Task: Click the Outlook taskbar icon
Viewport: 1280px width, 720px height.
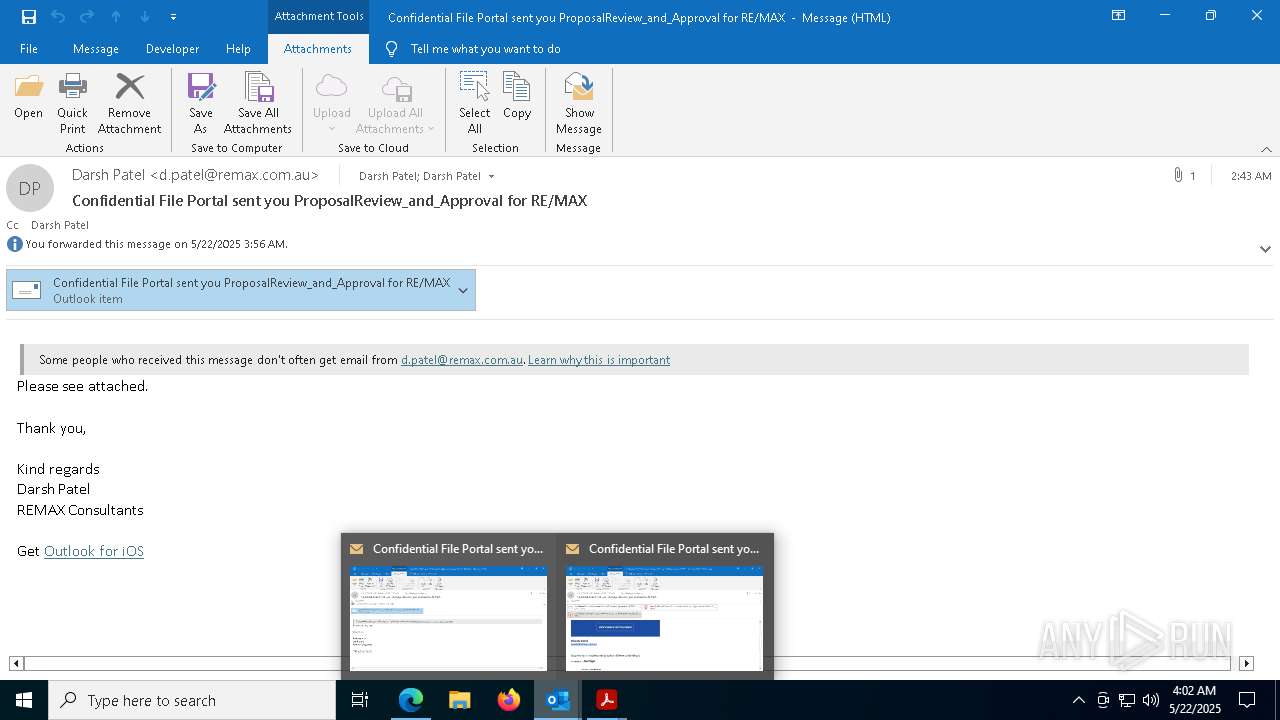Action: [558, 700]
